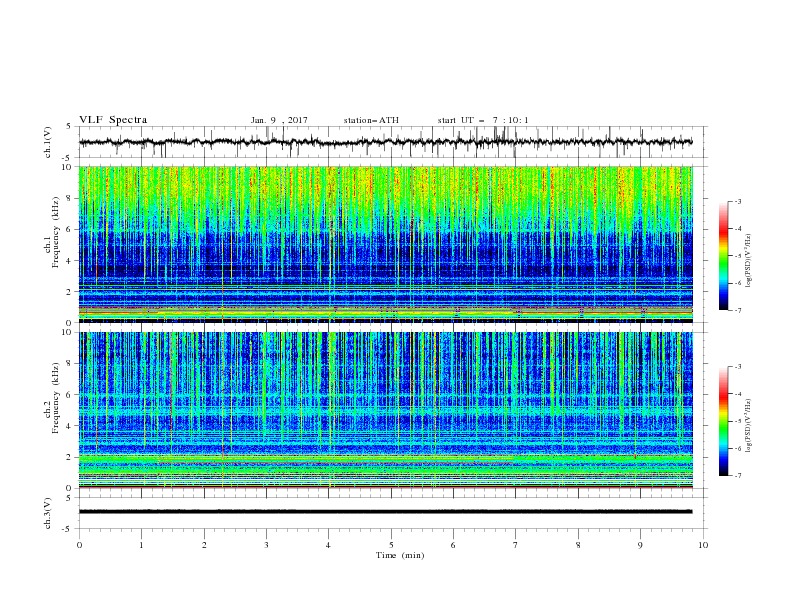Click the "Time (min)" axis label
Screen dimensions: 792x612
(x=400, y=555)
